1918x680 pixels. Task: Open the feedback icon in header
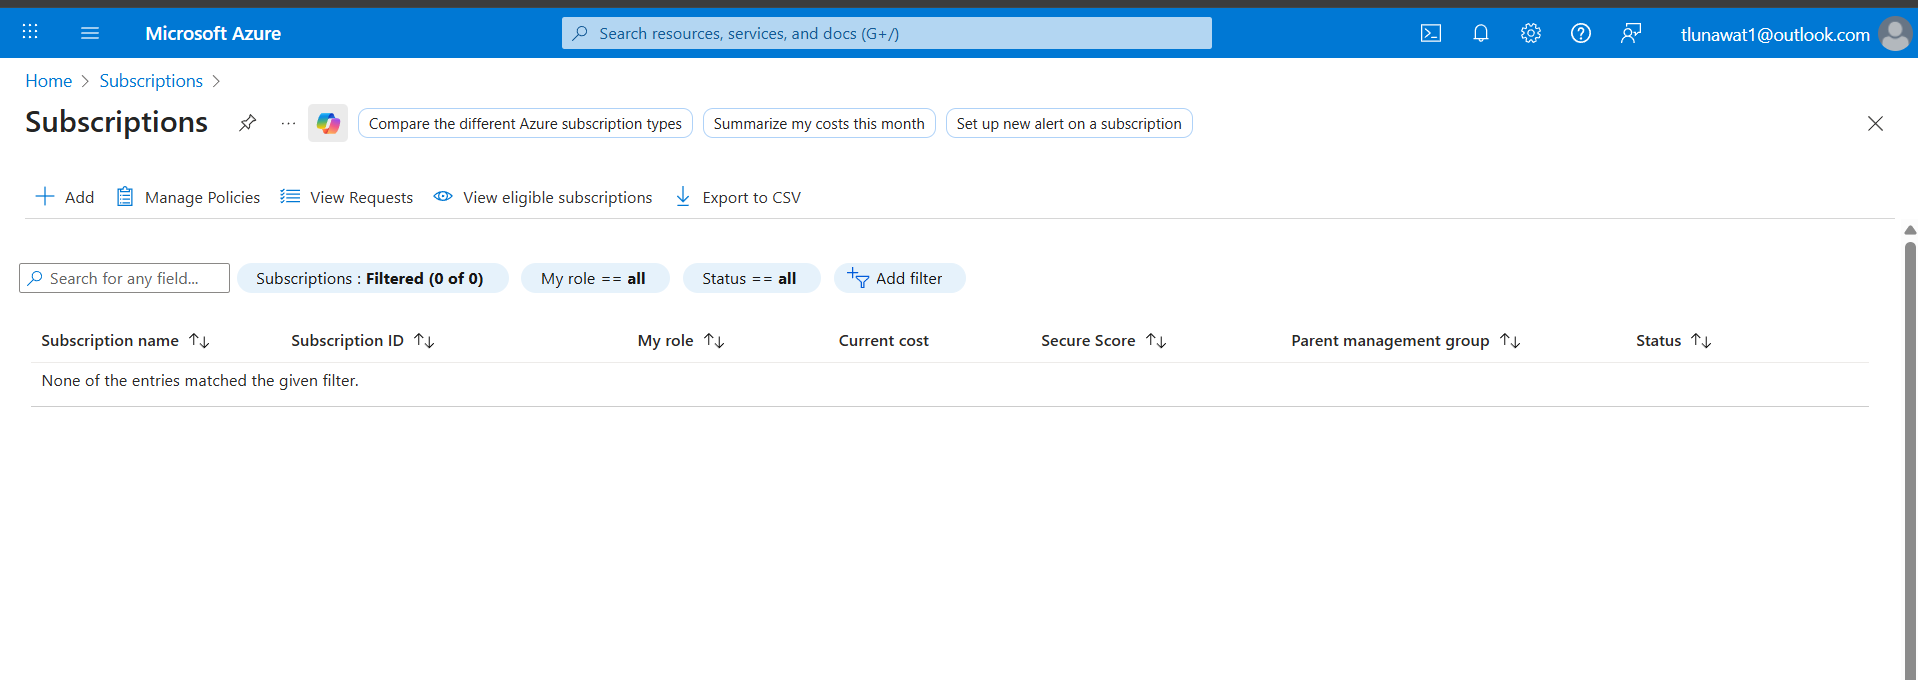tap(1631, 33)
